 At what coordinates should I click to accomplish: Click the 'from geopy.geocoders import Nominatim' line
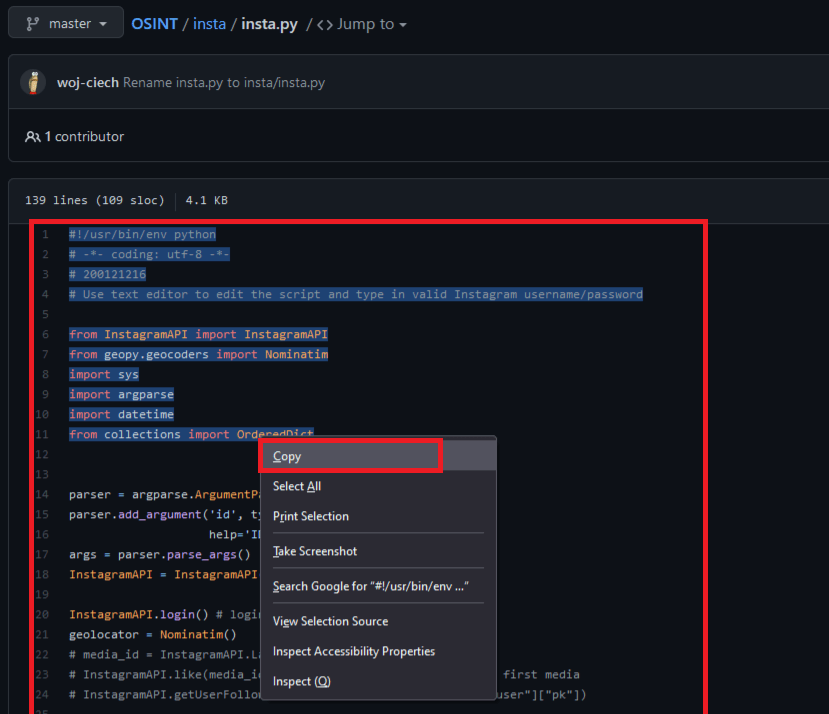(198, 354)
